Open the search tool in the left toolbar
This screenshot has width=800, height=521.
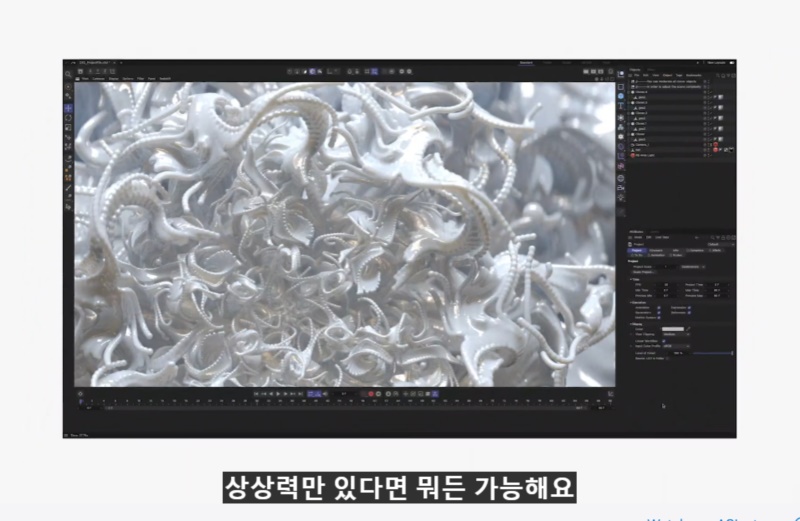click(x=68, y=74)
